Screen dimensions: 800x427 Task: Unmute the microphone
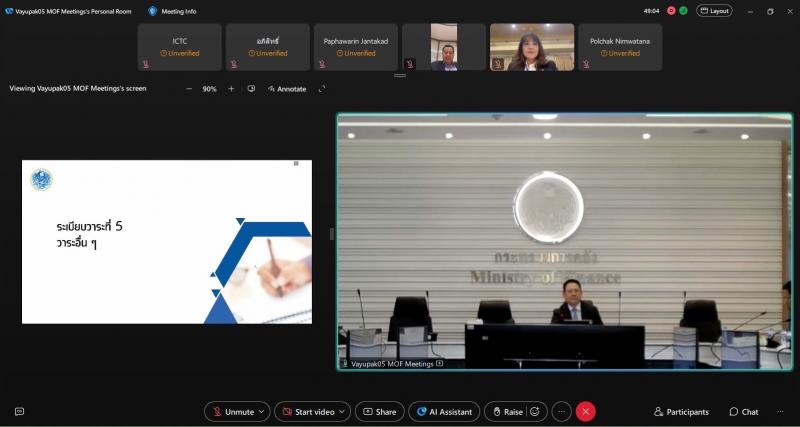pyautogui.click(x=232, y=412)
